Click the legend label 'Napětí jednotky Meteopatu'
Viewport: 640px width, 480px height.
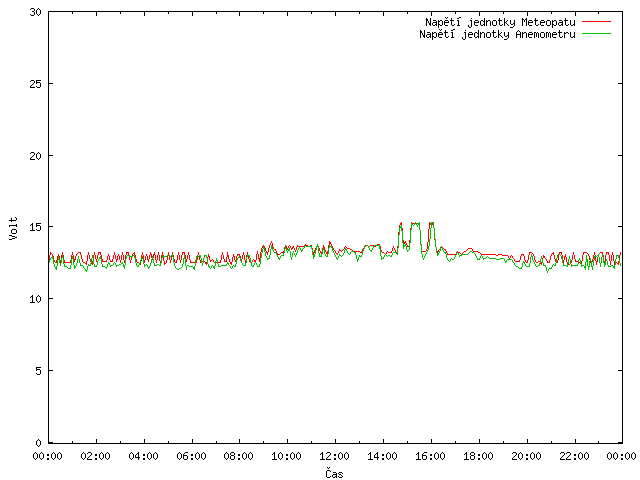(x=500, y=22)
